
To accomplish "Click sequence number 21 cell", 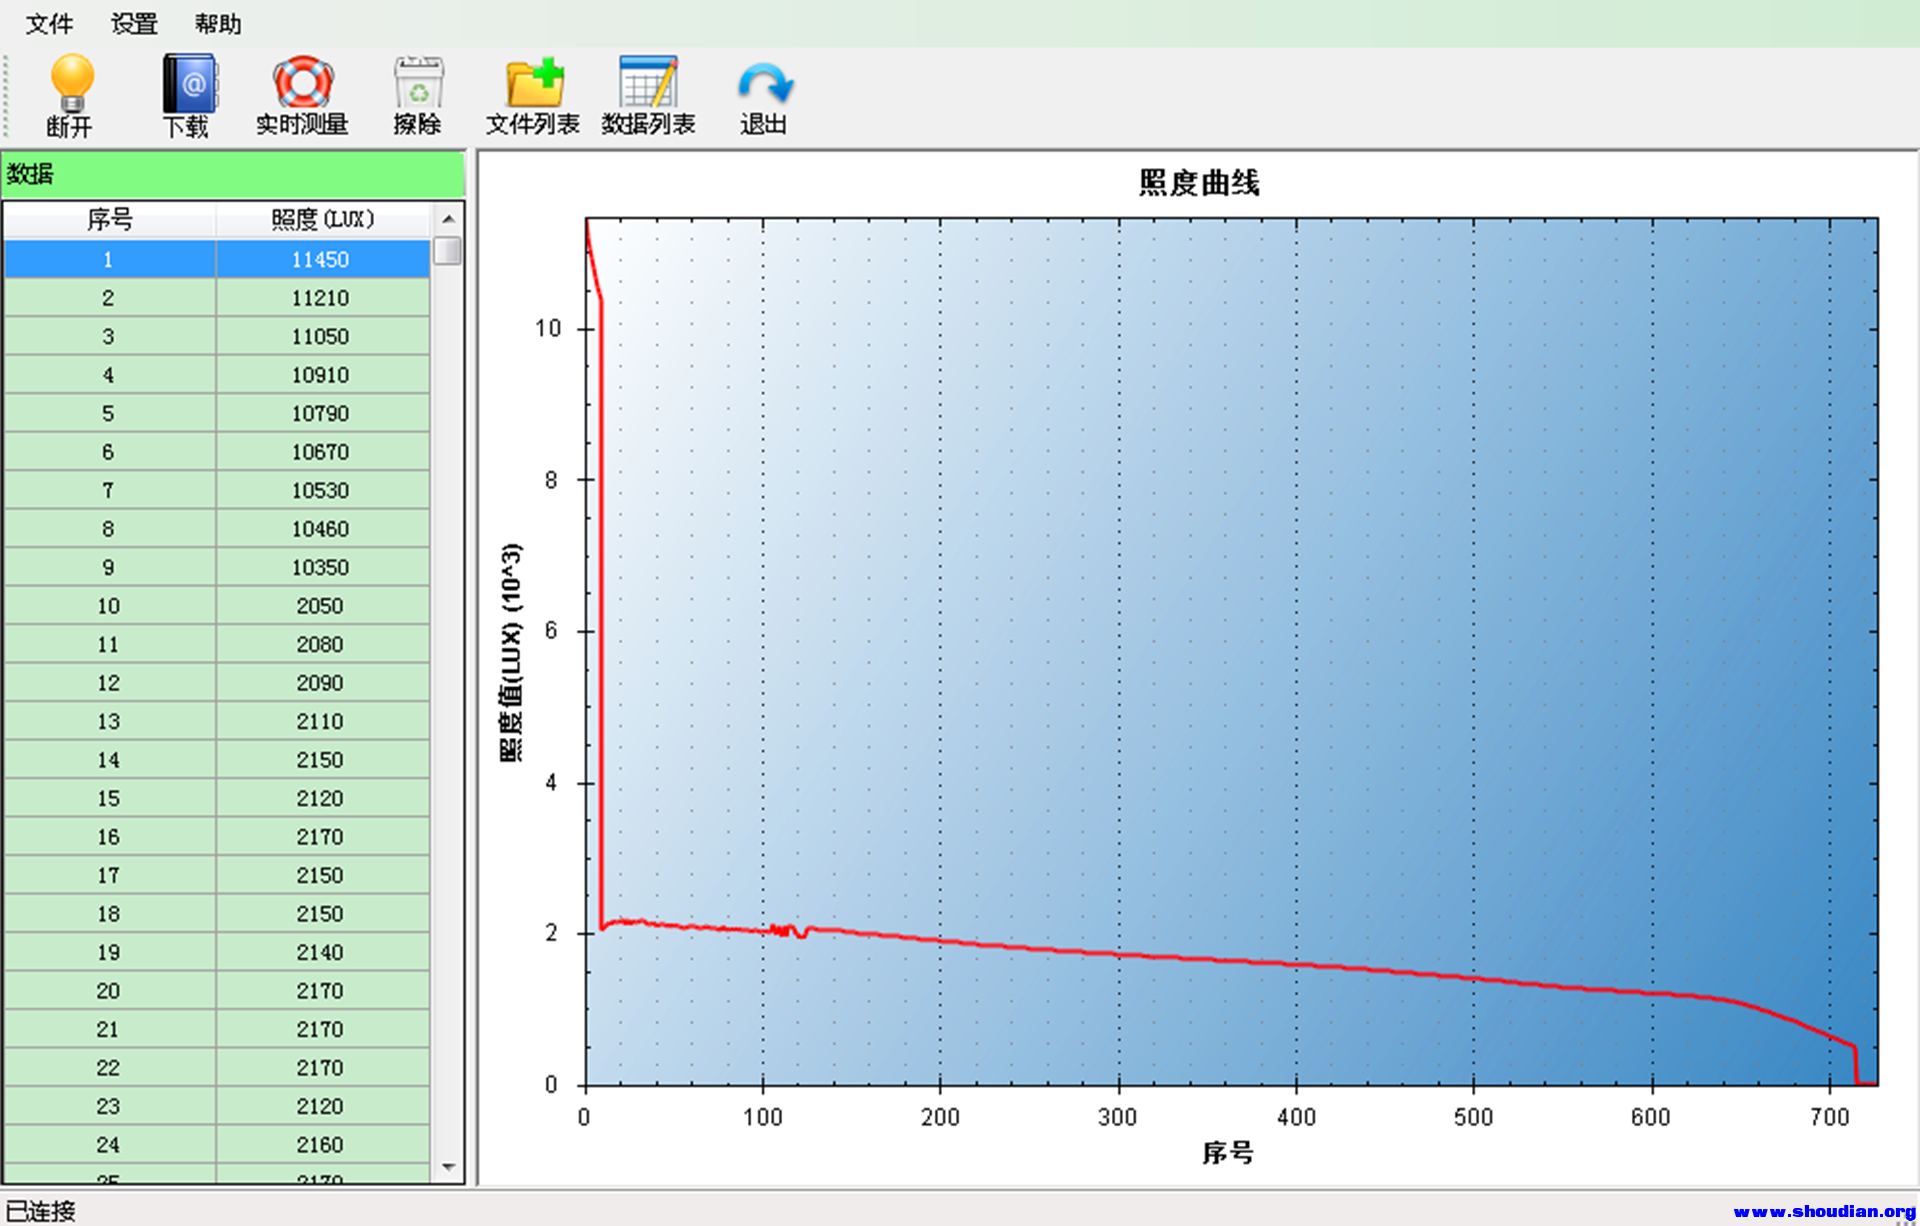I will pyautogui.click(x=109, y=1029).
